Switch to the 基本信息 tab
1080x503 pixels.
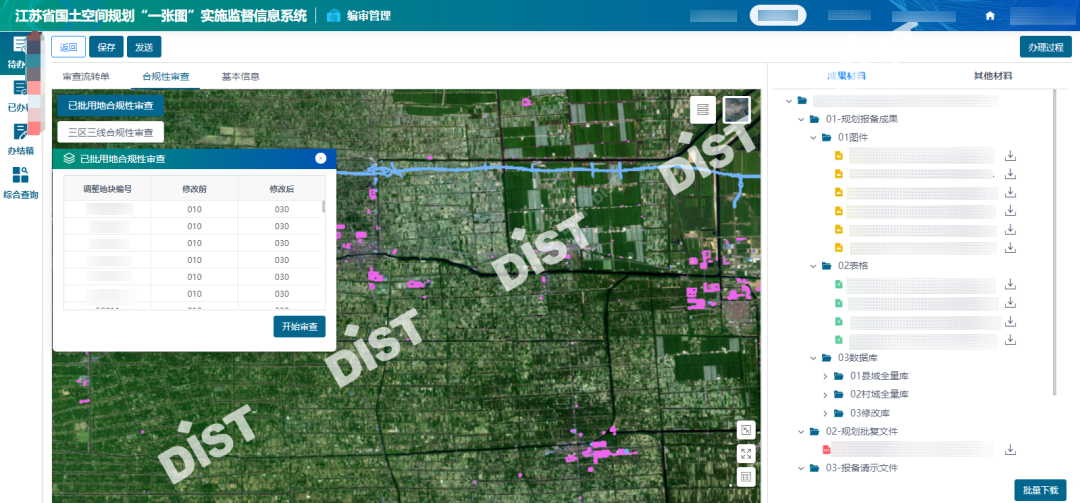tap(240, 76)
